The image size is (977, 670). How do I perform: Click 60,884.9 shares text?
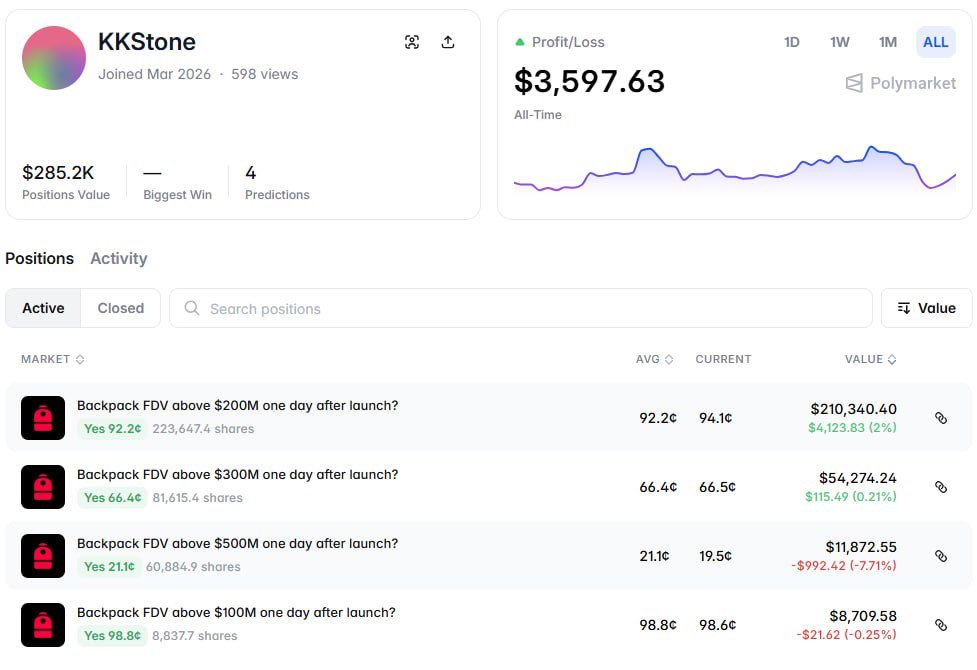[193, 567]
